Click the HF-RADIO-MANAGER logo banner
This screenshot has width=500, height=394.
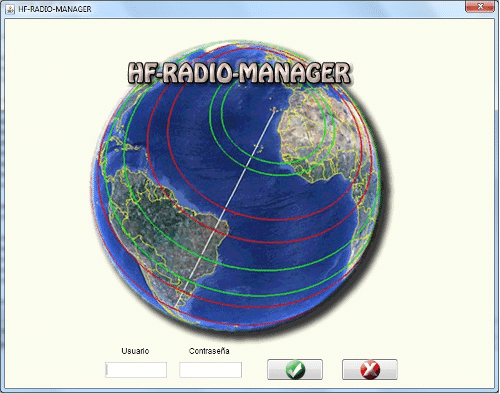pos(239,73)
